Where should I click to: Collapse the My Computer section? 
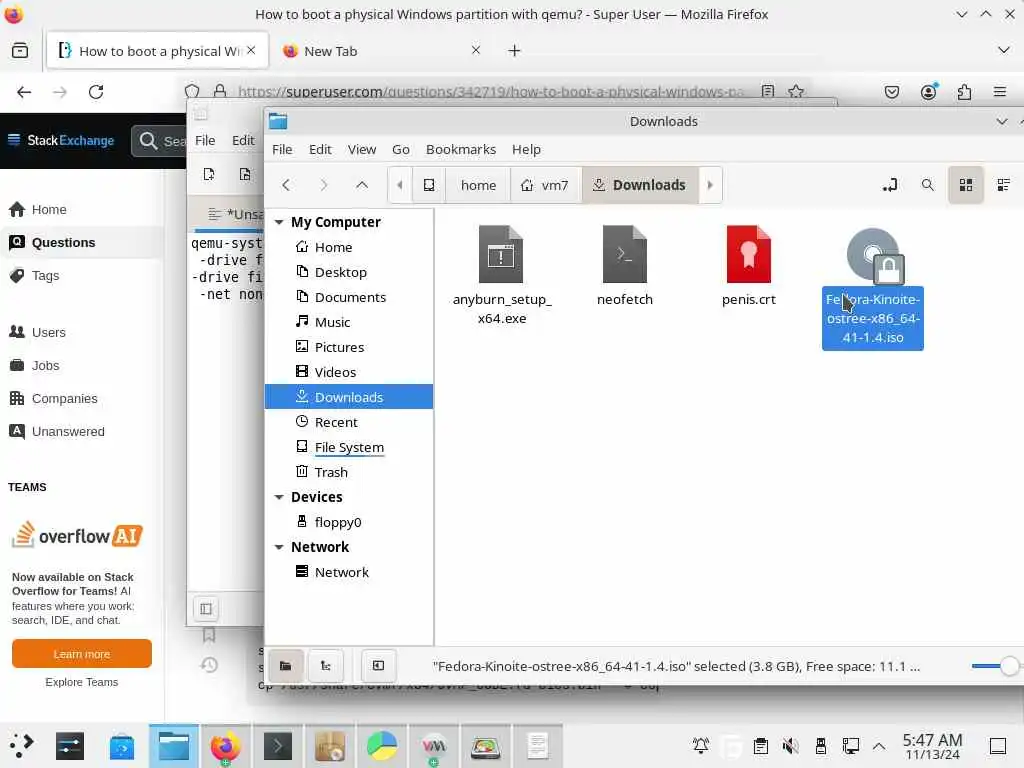pyautogui.click(x=279, y=223)
